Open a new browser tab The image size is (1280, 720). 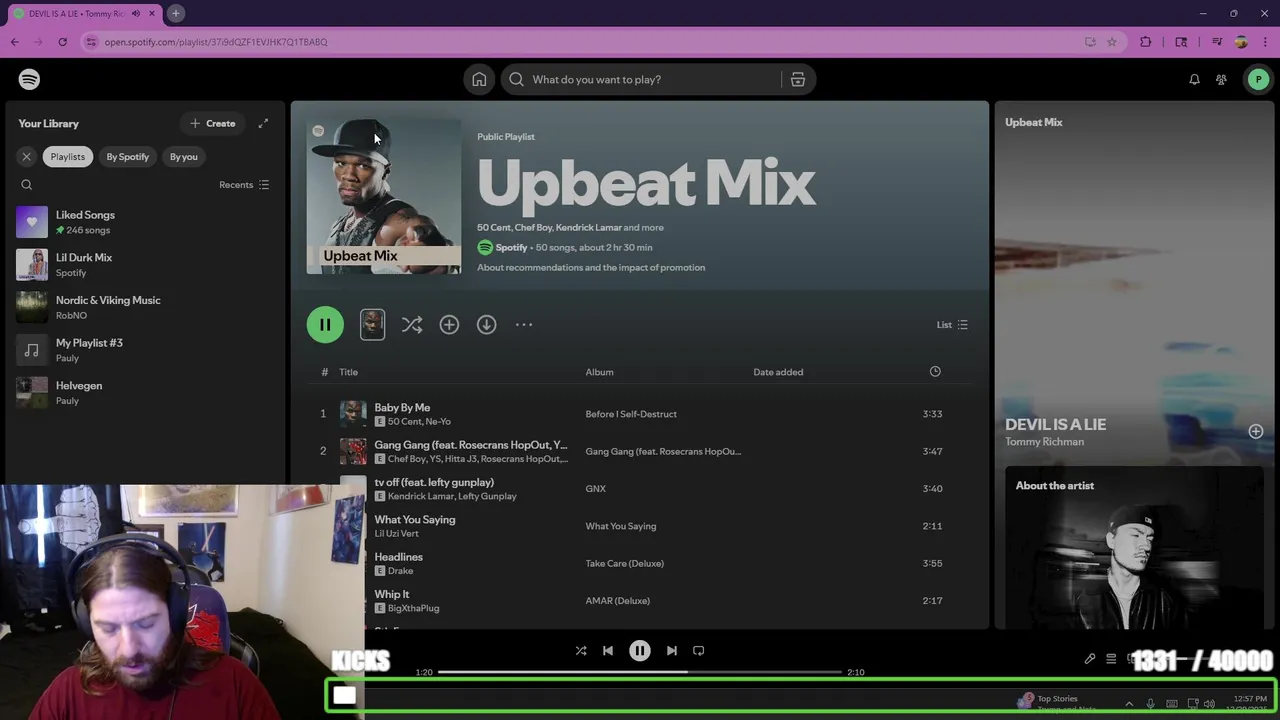[x=175, y=13]
